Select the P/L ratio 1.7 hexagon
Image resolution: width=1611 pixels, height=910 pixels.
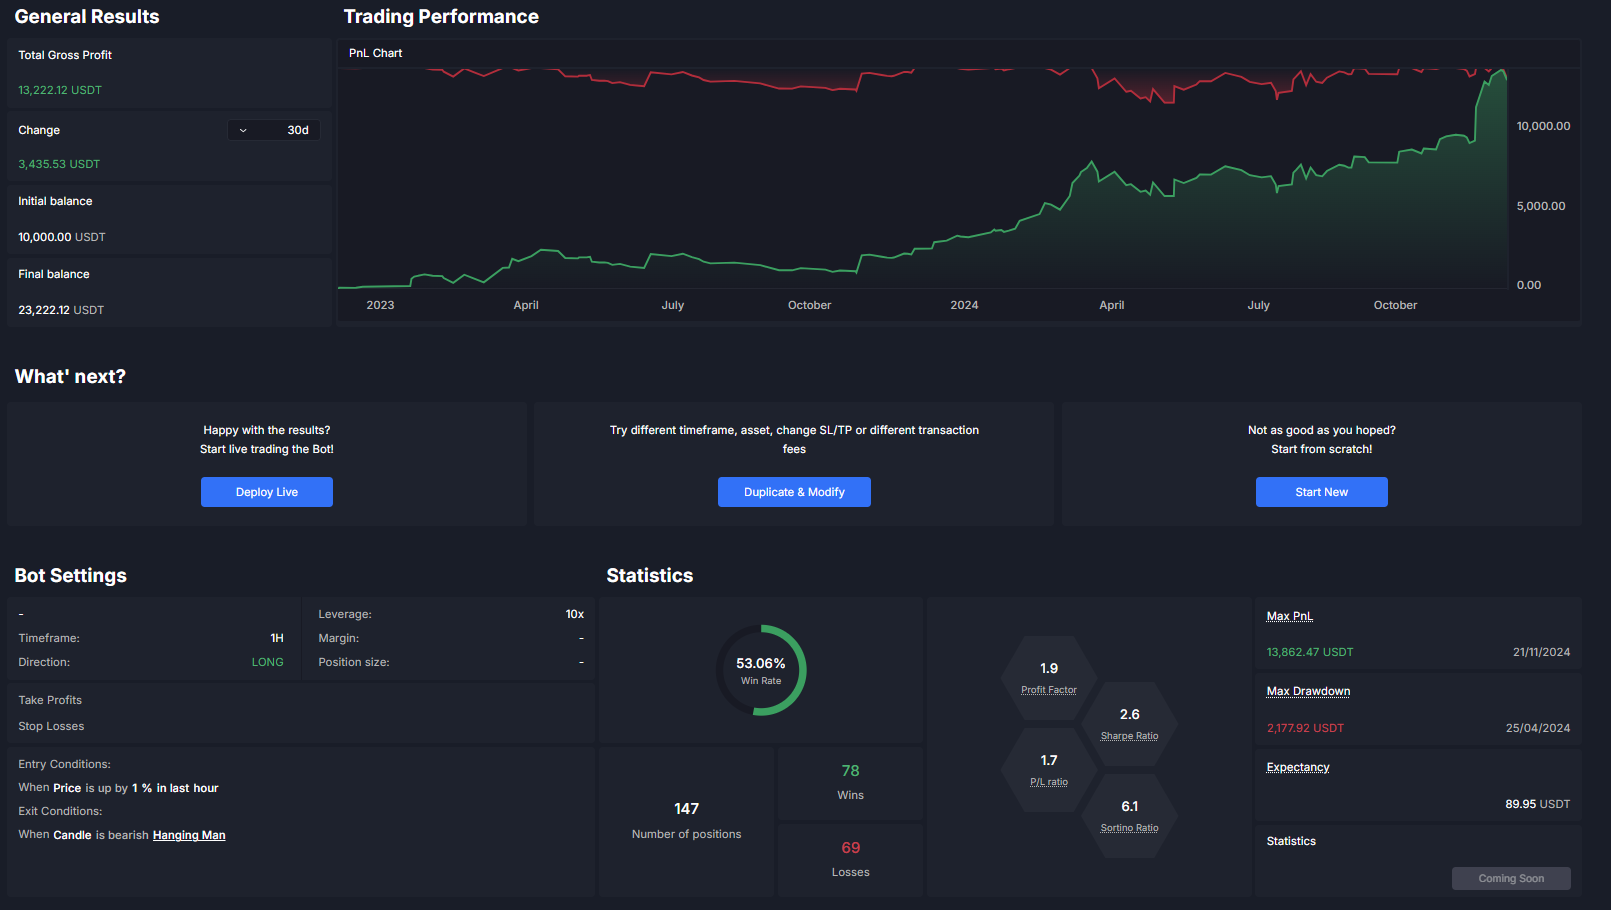pyautogui.click(x=1049, y=770)
